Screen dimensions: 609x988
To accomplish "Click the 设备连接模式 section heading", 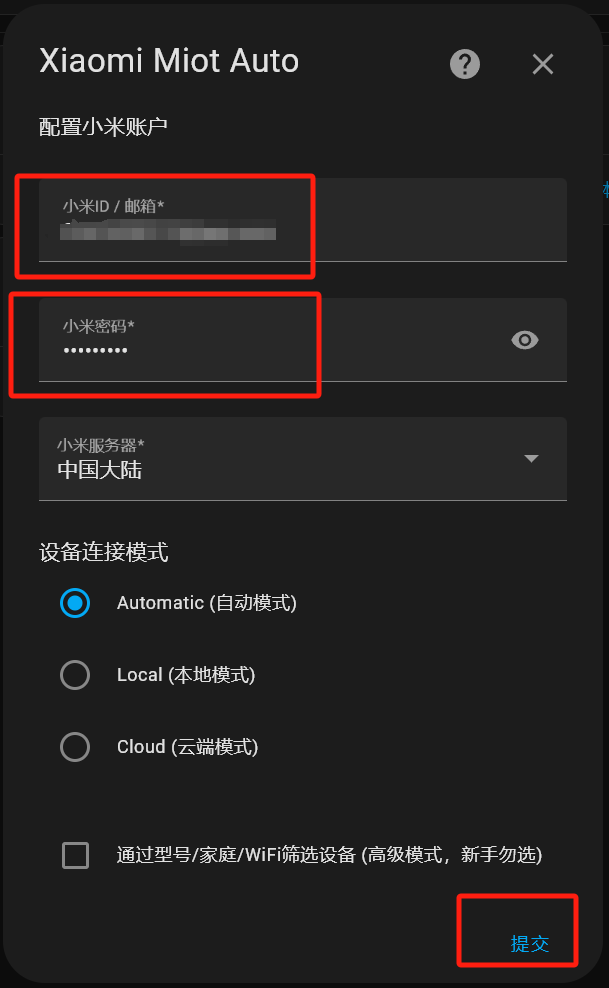I will [104, 553].
